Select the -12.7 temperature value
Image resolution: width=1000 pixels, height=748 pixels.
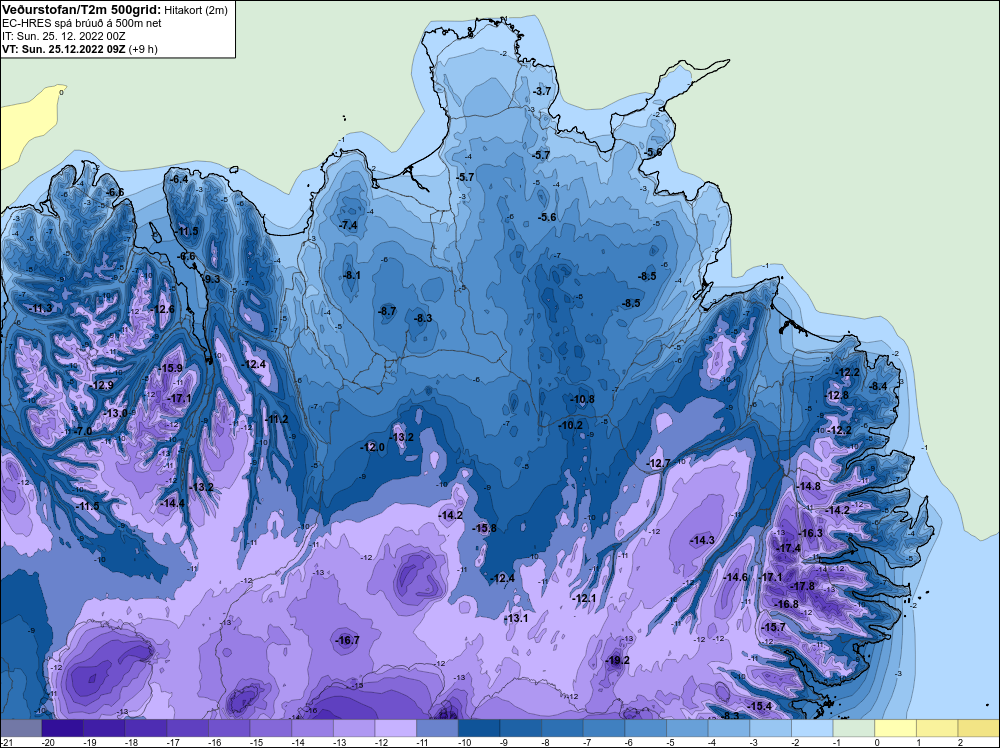point(659,463)
